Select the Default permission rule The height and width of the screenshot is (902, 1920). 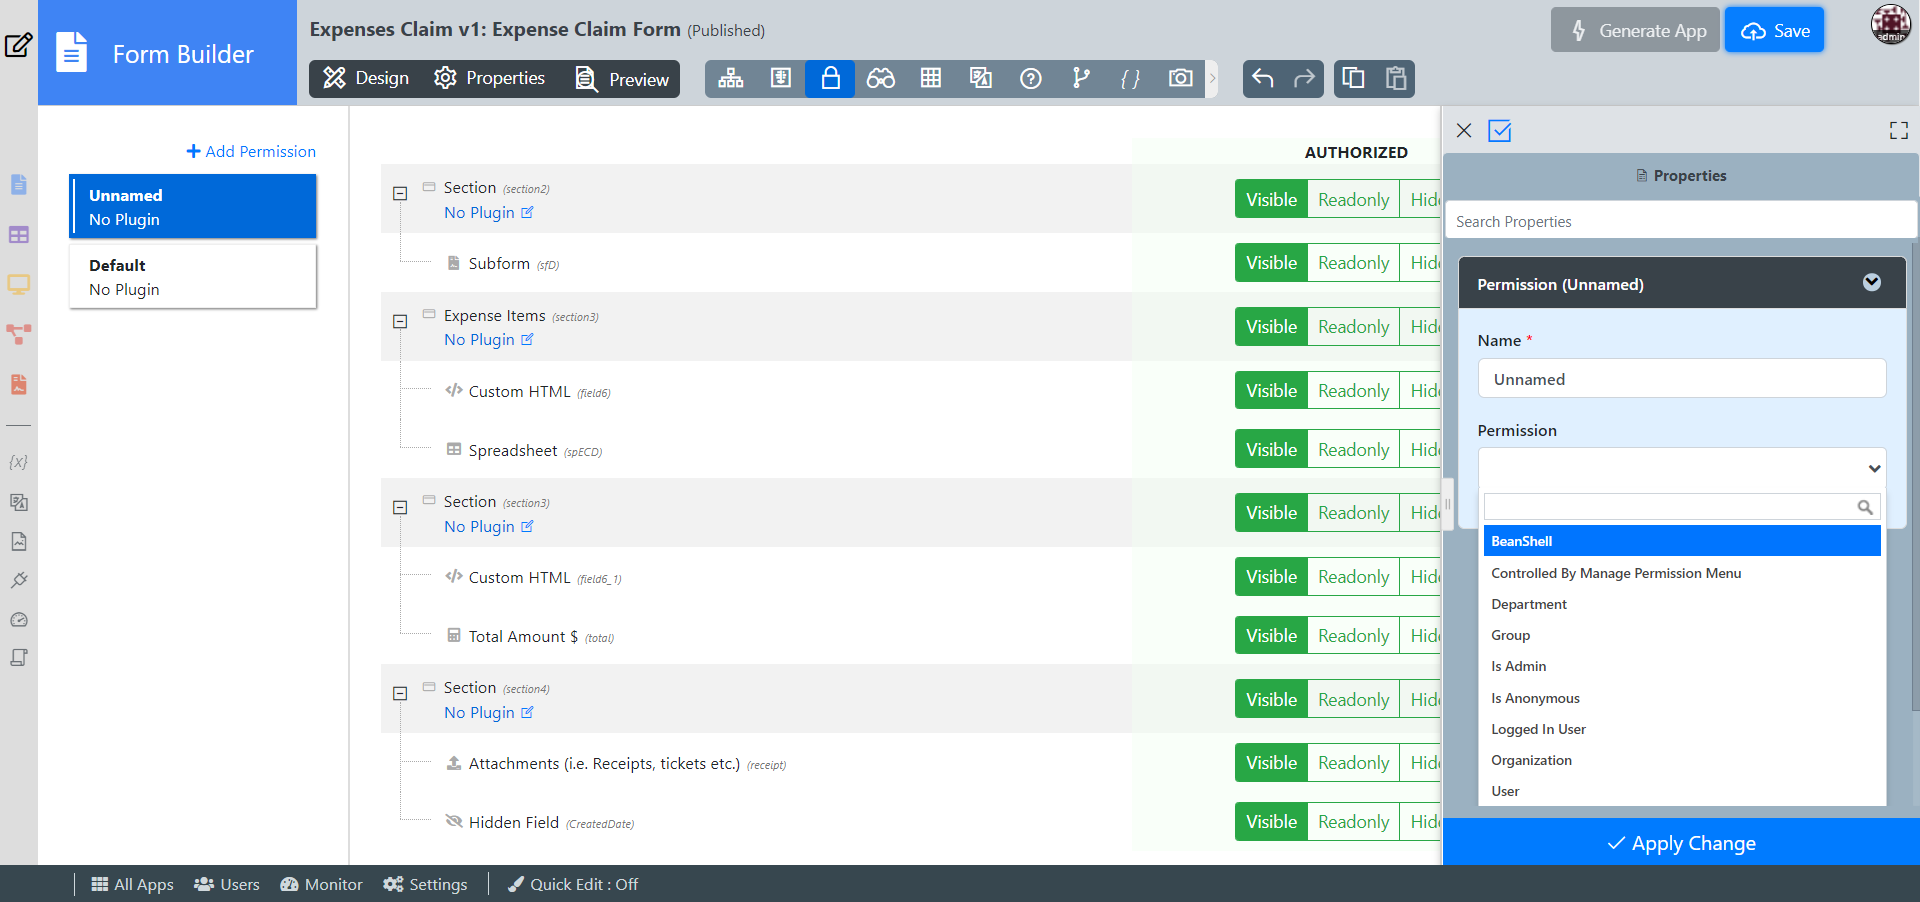pos(193,277)
